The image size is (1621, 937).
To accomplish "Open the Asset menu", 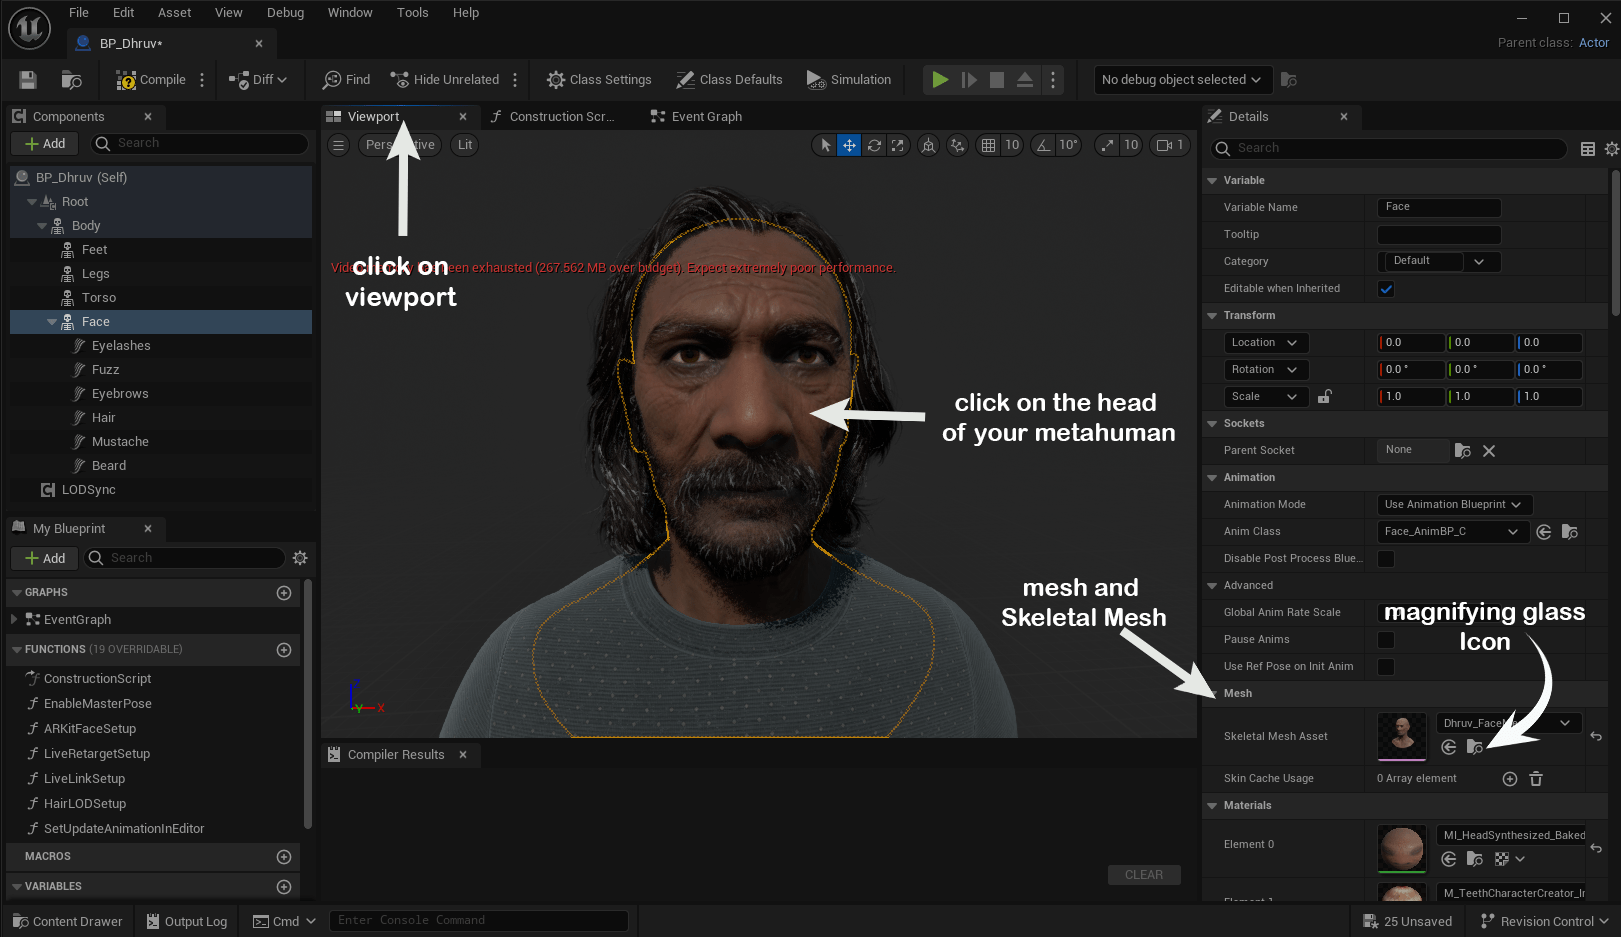I will pyautogui.click(x=174, y=13).
